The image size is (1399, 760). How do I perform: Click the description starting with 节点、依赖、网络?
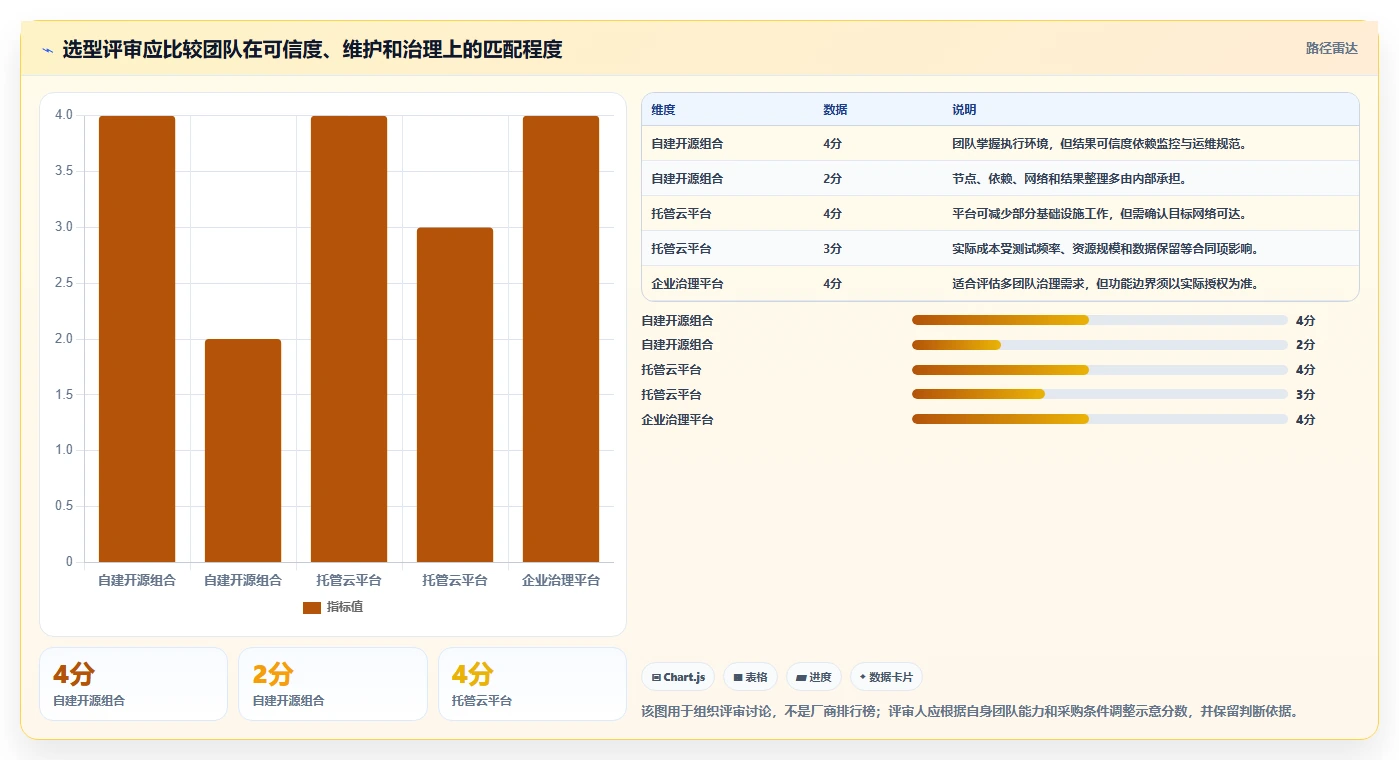pos(1069,179)
